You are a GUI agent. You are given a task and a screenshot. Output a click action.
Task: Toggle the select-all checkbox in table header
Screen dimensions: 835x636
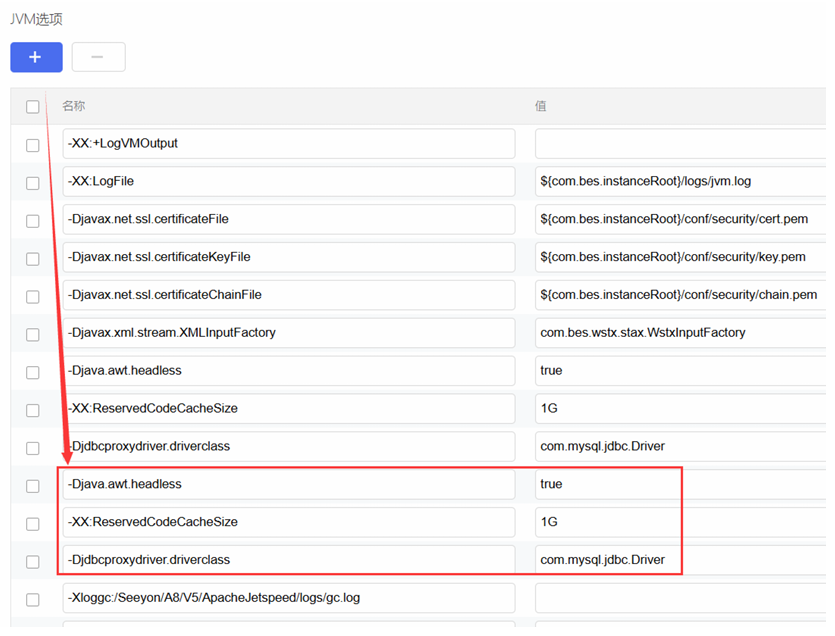(x=33, y=107)
